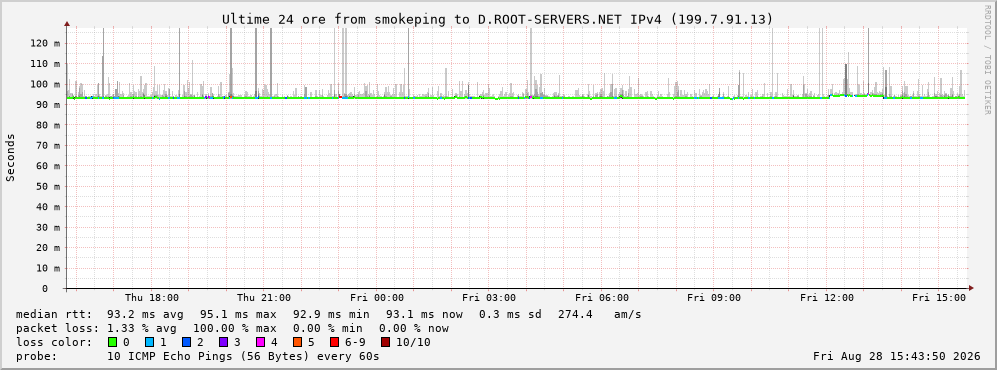The height and width of the screenshot is (370, 997).
Task: Click the 100 m y-axis tick label
Action: 48,84
